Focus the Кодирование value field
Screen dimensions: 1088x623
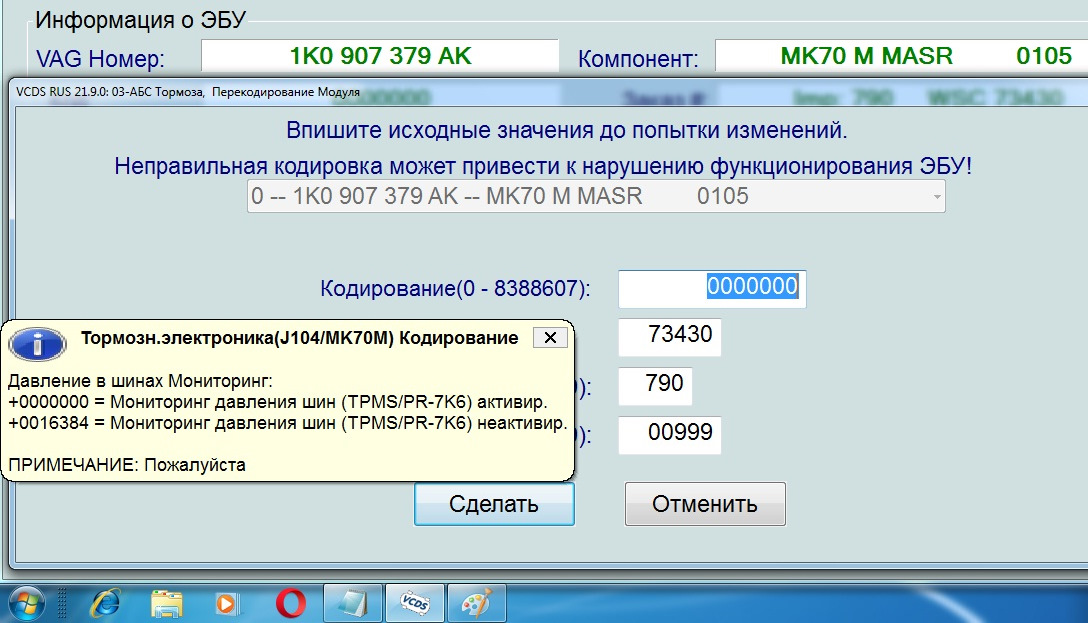(712, 289)
